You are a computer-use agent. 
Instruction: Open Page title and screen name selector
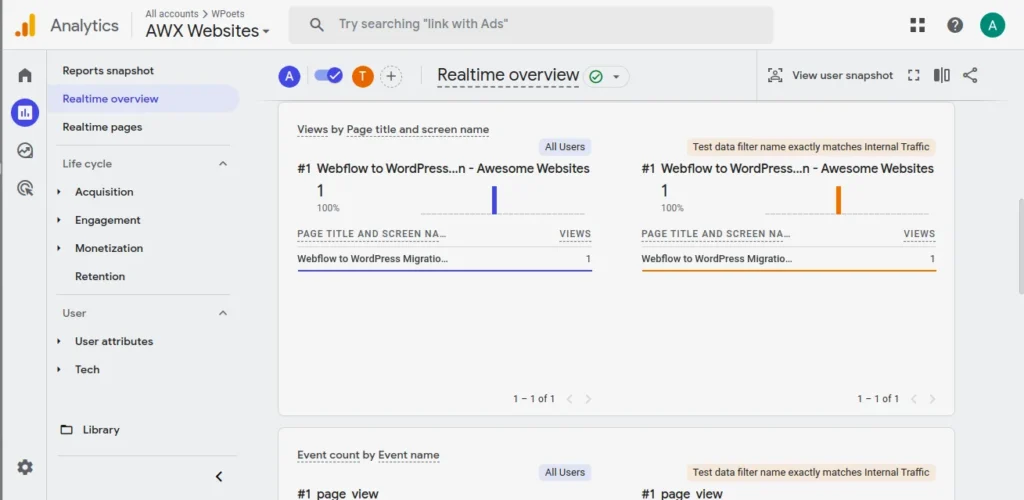[x=418, y=129]
